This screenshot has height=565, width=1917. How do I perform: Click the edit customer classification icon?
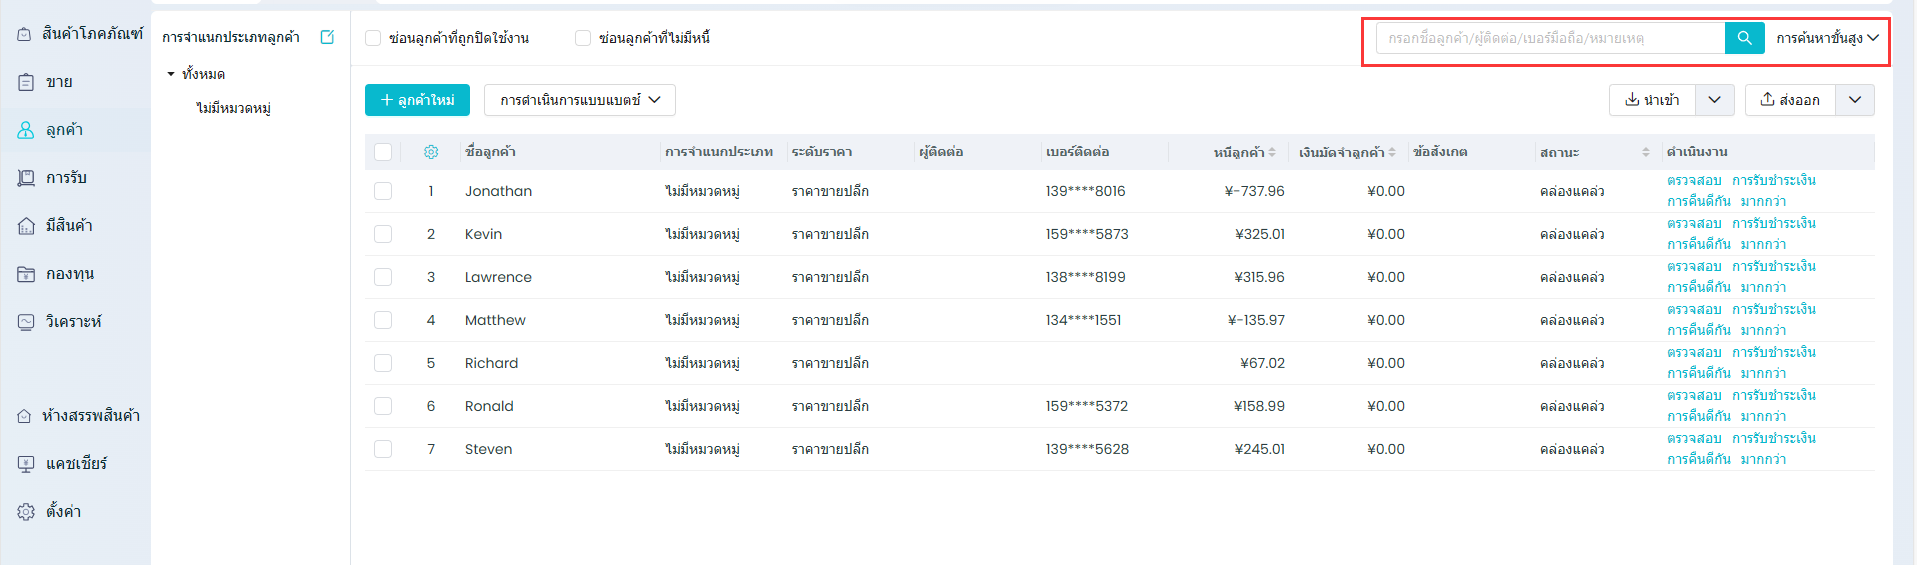[327, 37]
